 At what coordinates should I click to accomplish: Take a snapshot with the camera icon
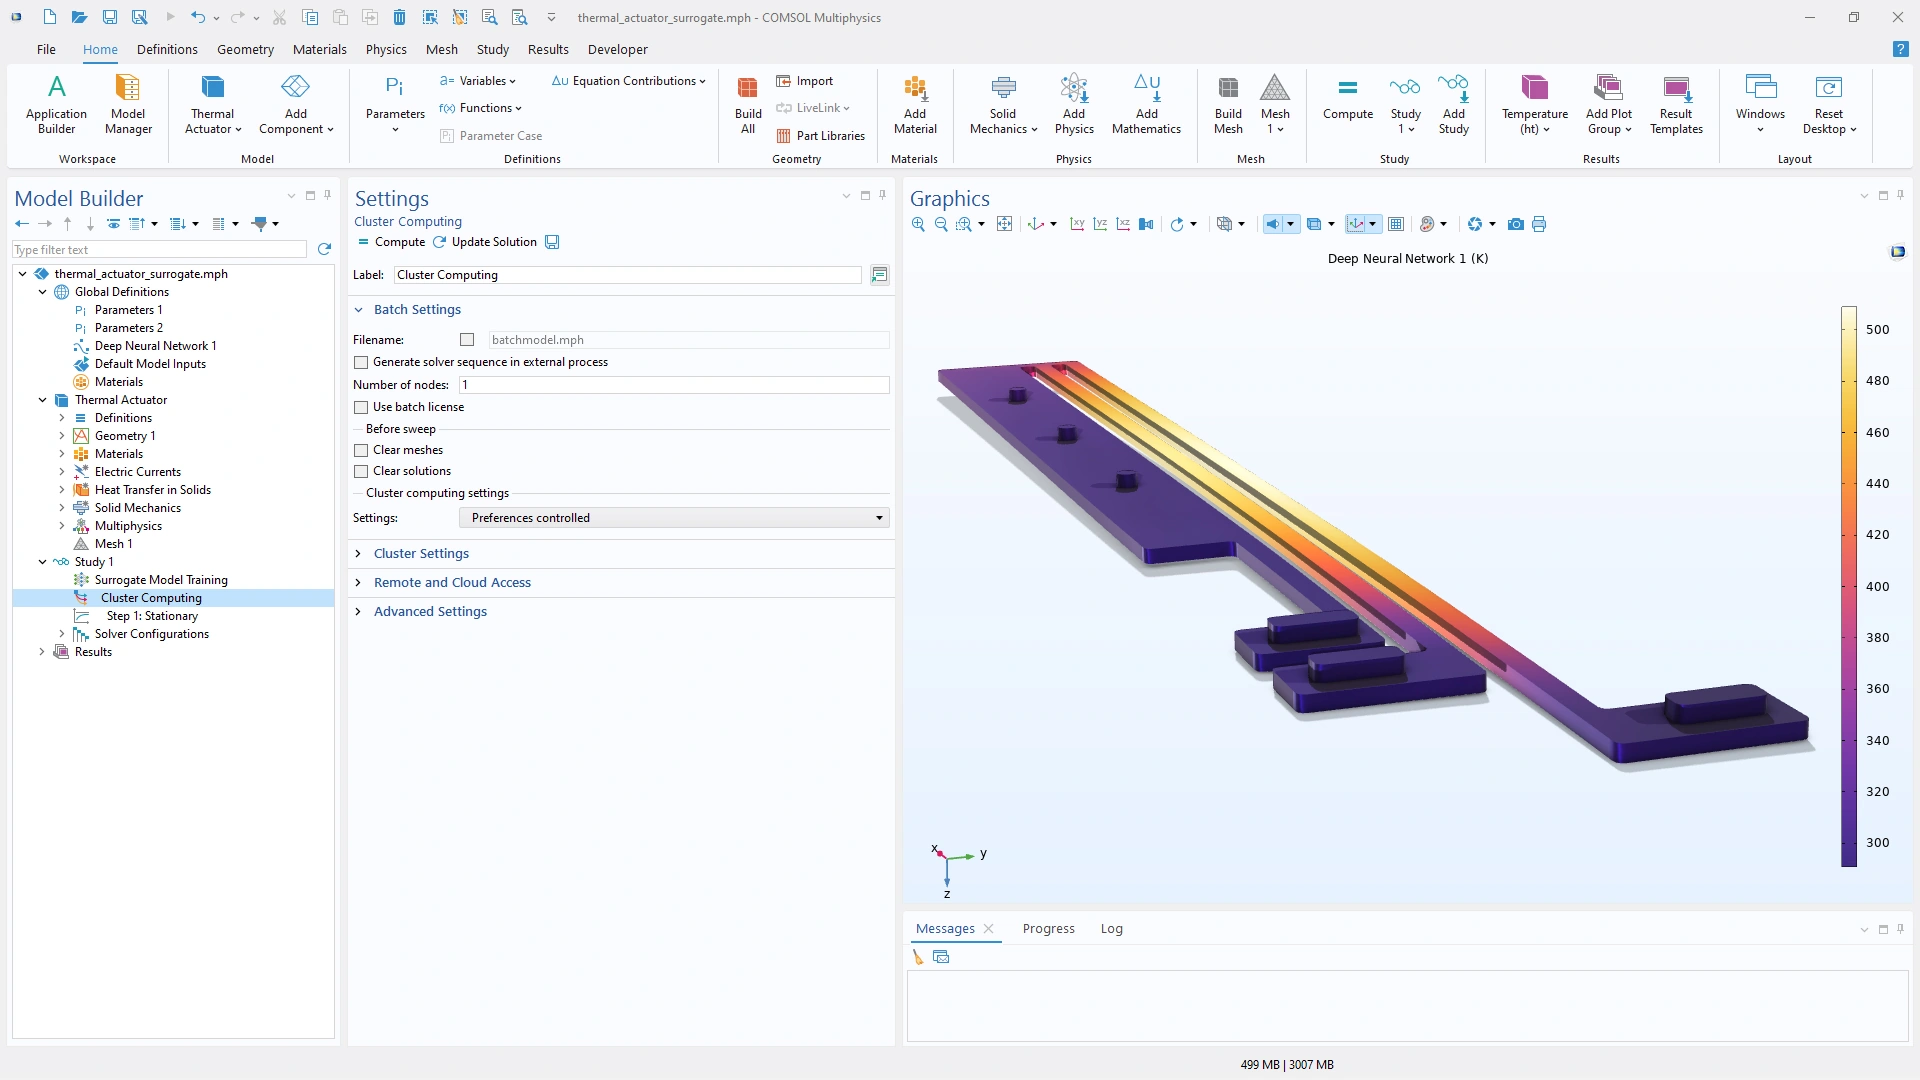(1516, 224)
